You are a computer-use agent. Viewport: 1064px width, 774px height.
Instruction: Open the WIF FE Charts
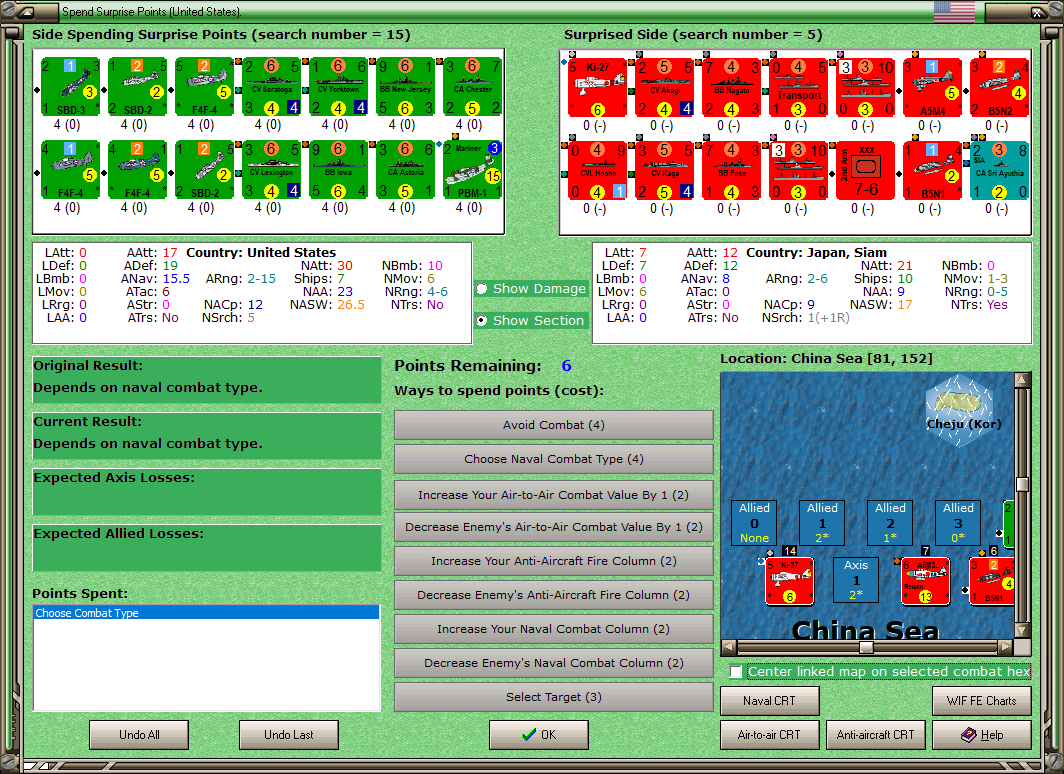point(982,701)
